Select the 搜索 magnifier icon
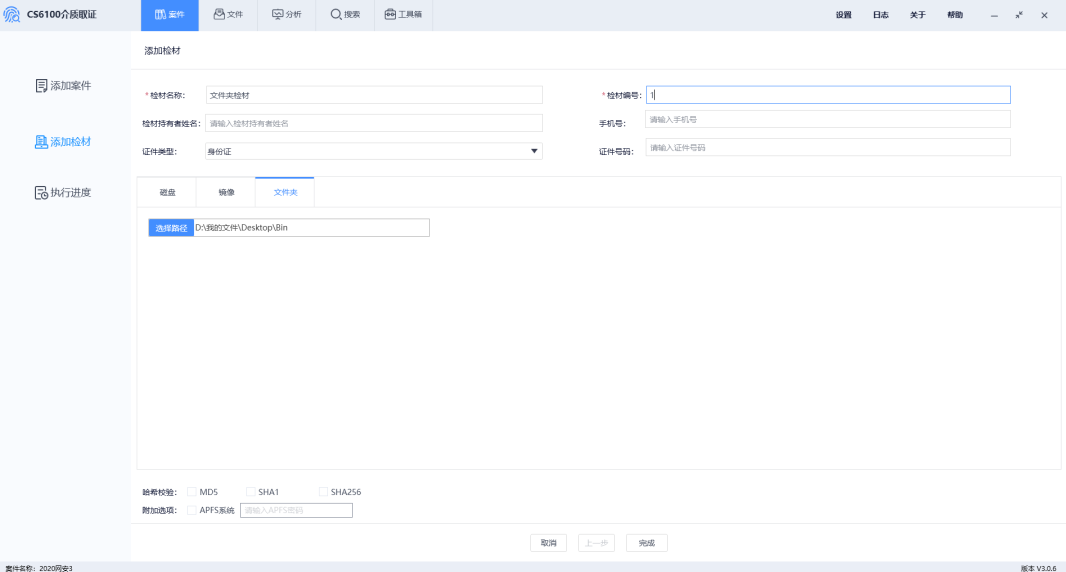Screen dimensions: 1066x572 337,15
